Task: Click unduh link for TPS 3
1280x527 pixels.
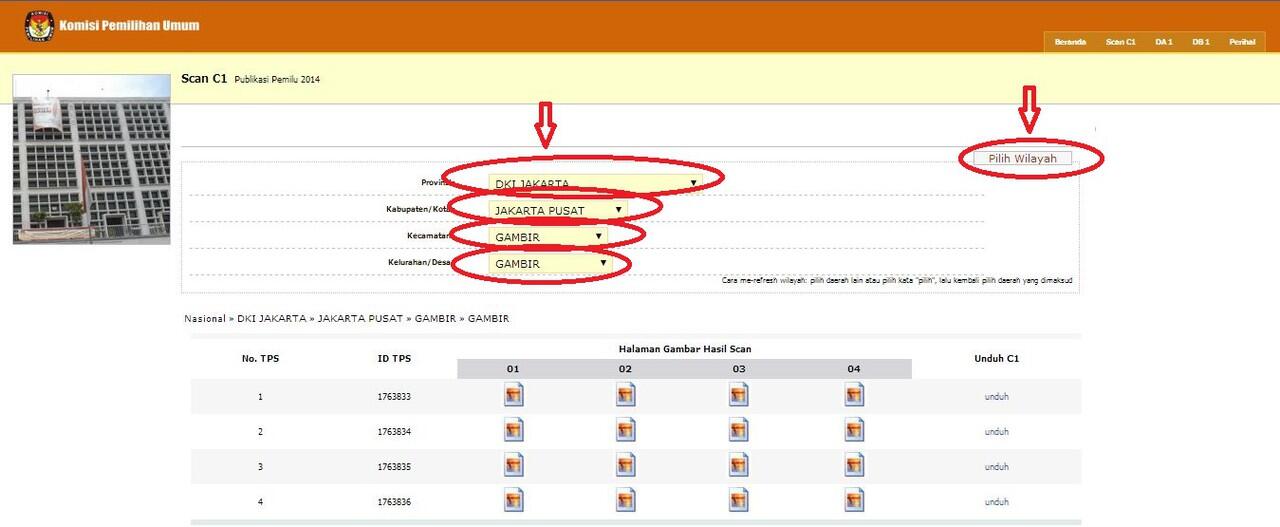Action: tap(996, 467)
